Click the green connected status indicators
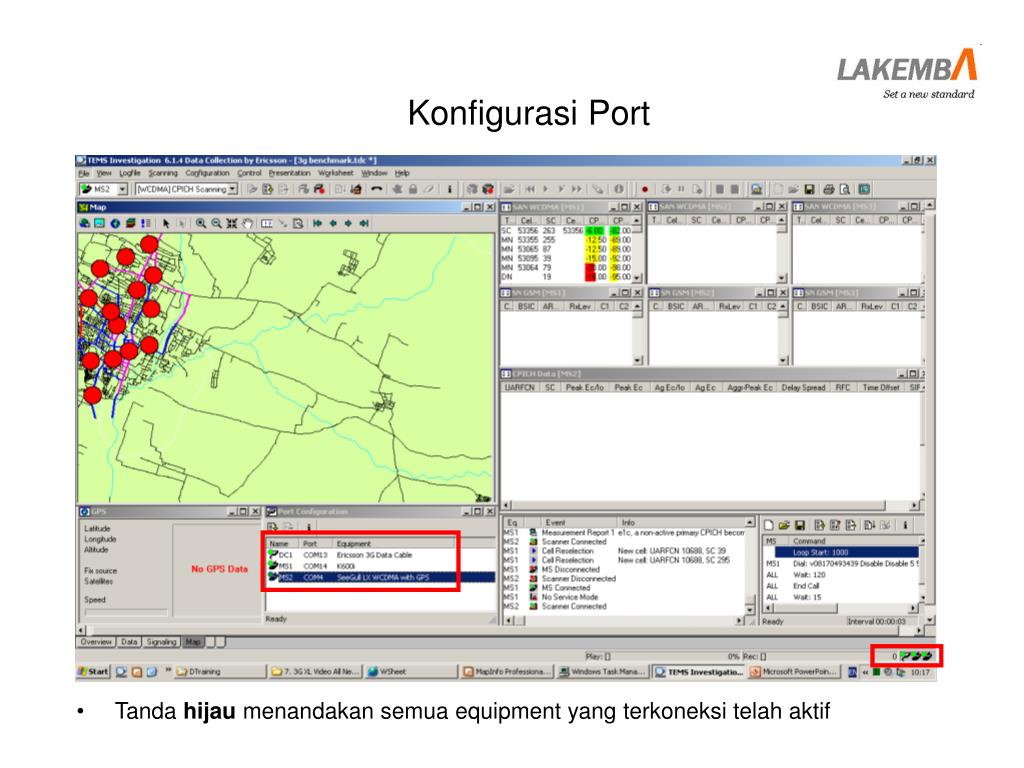The image size is (1024, 768). (916, 656)
